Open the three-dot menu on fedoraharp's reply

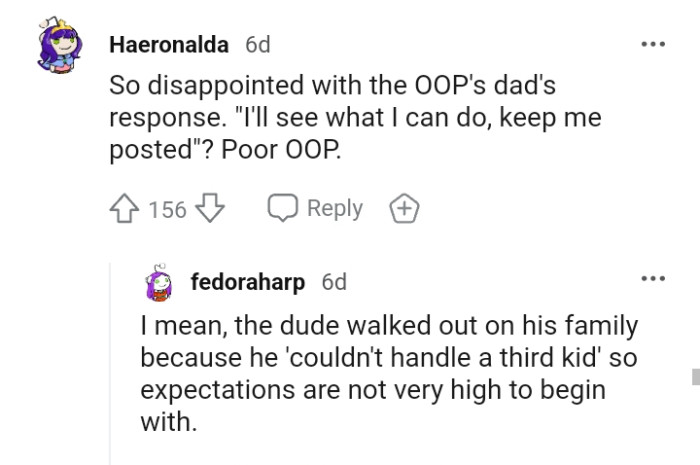tap(653, 278)
